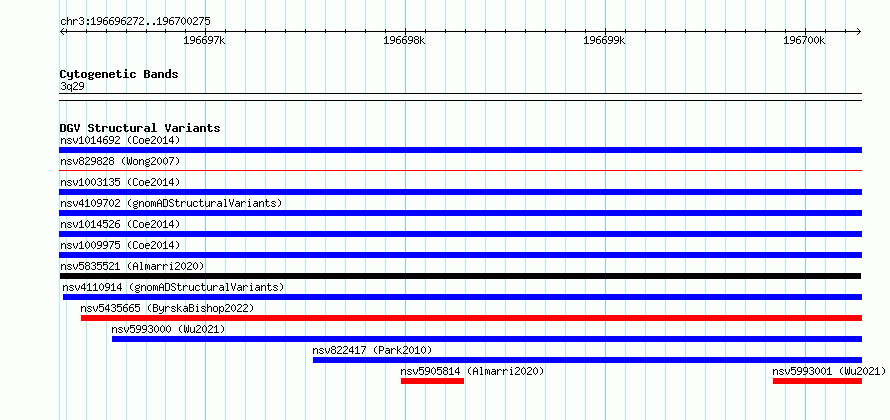Click the Cytogenetic Bands track title

[x=119, y=74]
